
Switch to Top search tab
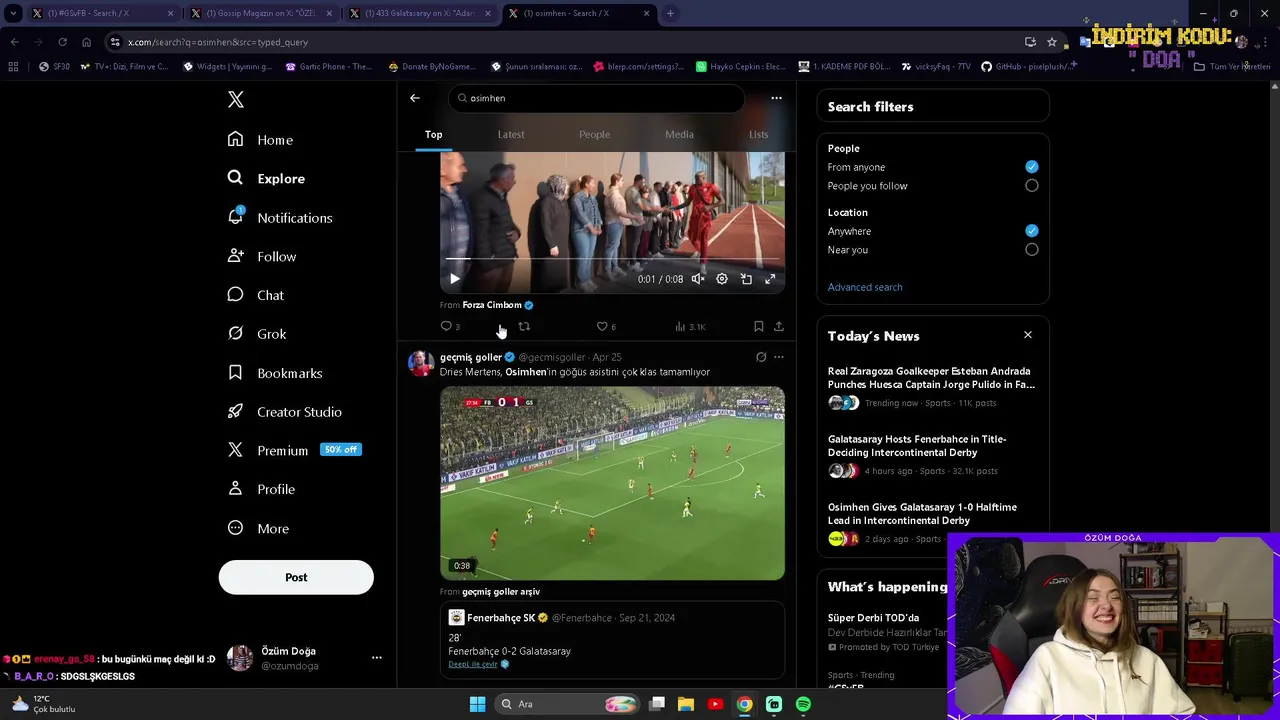(433, 134)
